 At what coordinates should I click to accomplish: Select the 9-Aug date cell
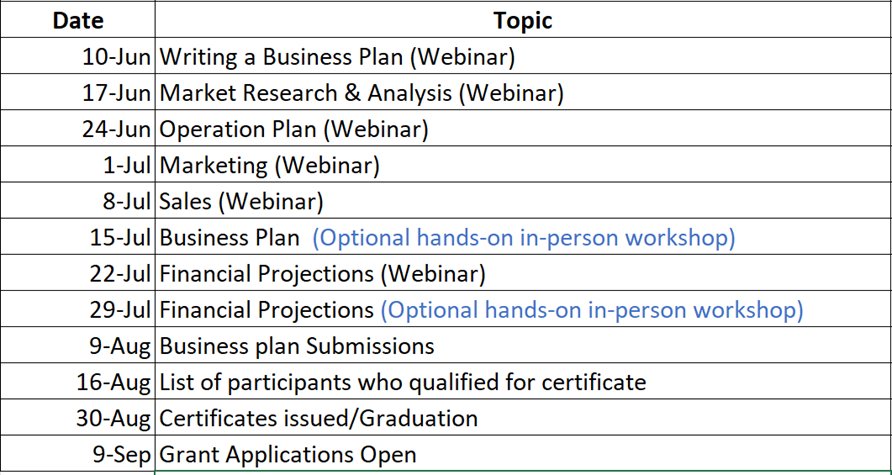click(x=119, y=346)
